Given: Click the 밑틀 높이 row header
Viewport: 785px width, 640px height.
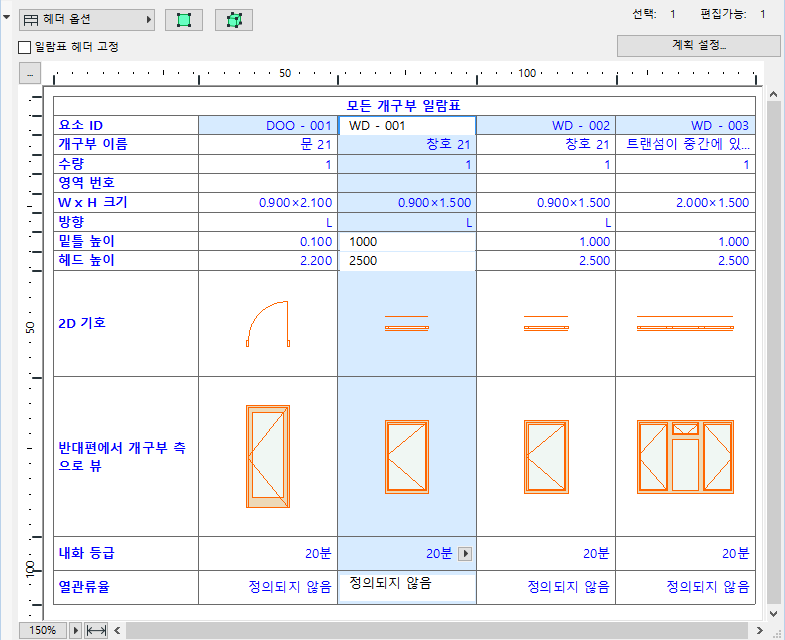Looking at the screenshot, I should (126, 241).
